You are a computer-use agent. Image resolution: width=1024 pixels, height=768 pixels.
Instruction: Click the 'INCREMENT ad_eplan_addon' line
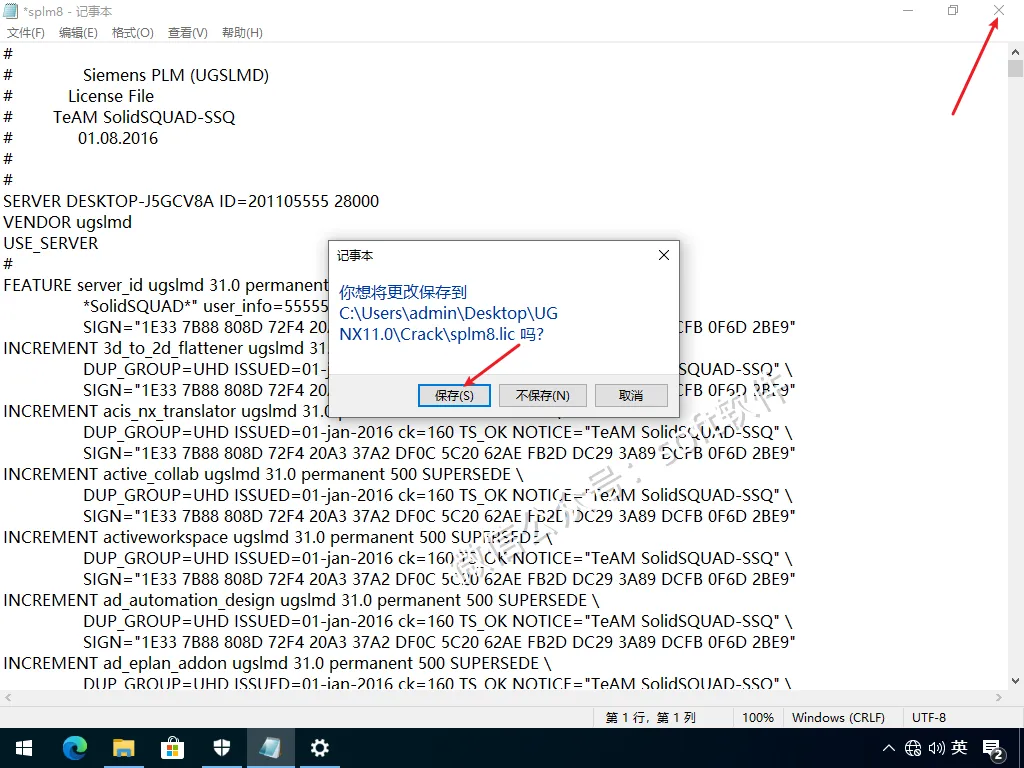click(278, 664)
